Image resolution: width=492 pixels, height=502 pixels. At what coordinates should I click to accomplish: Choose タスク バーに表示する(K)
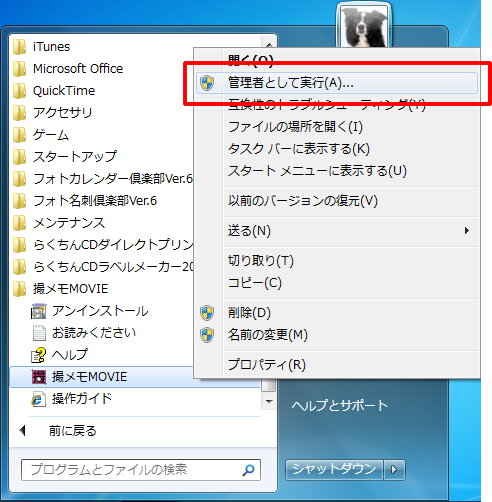[299, 149]
